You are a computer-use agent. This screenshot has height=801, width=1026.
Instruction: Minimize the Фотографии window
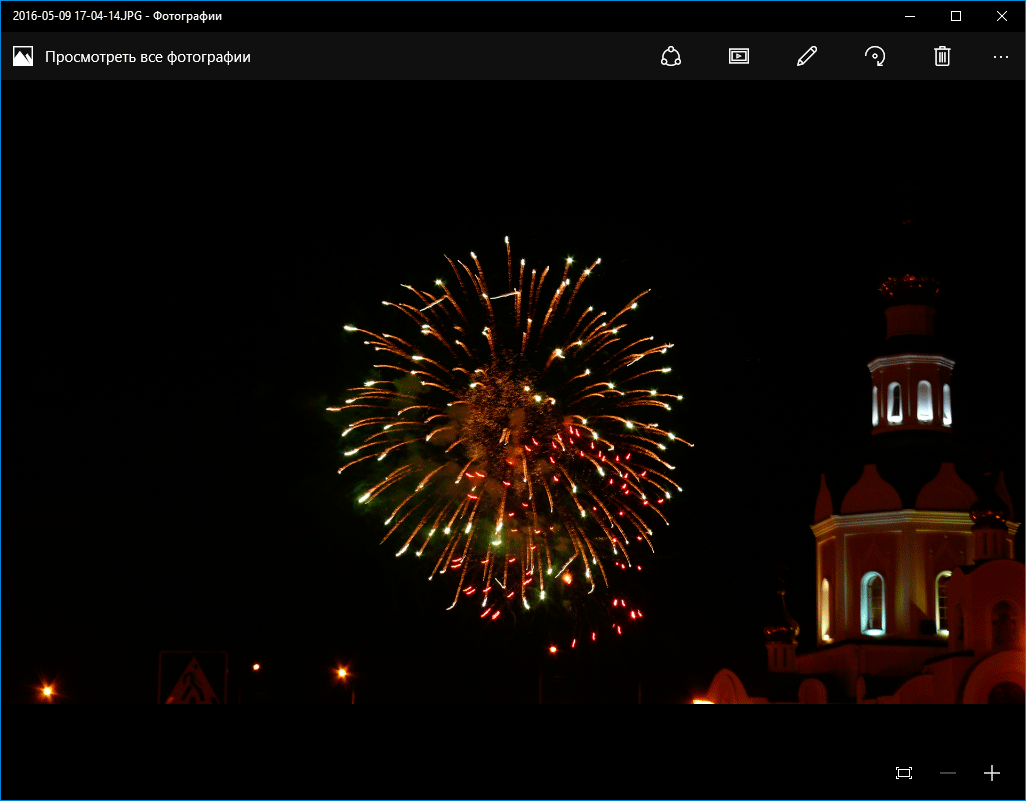[910, 16]
